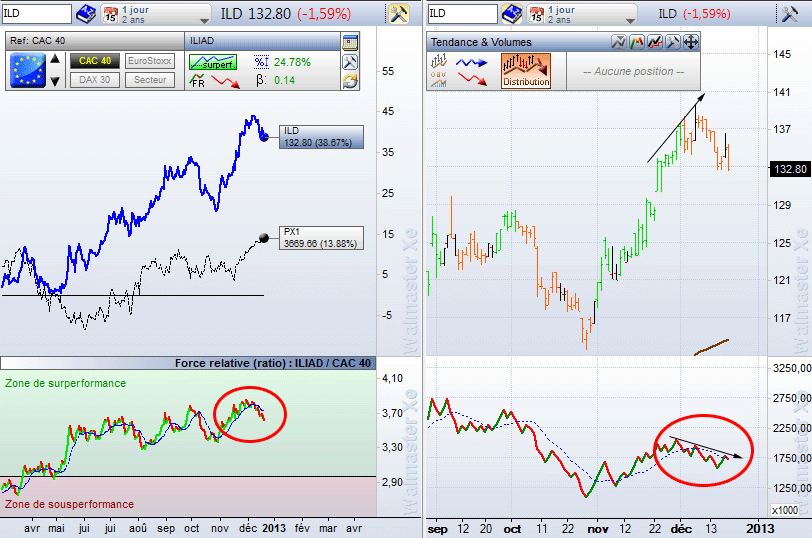Click the European flag market icon

point(28,70)
